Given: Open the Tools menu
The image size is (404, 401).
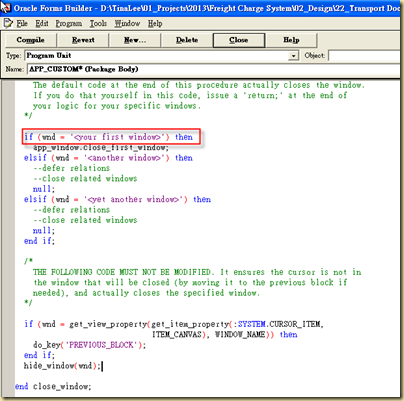Looking at the screenshot, I should click(98, 24).
